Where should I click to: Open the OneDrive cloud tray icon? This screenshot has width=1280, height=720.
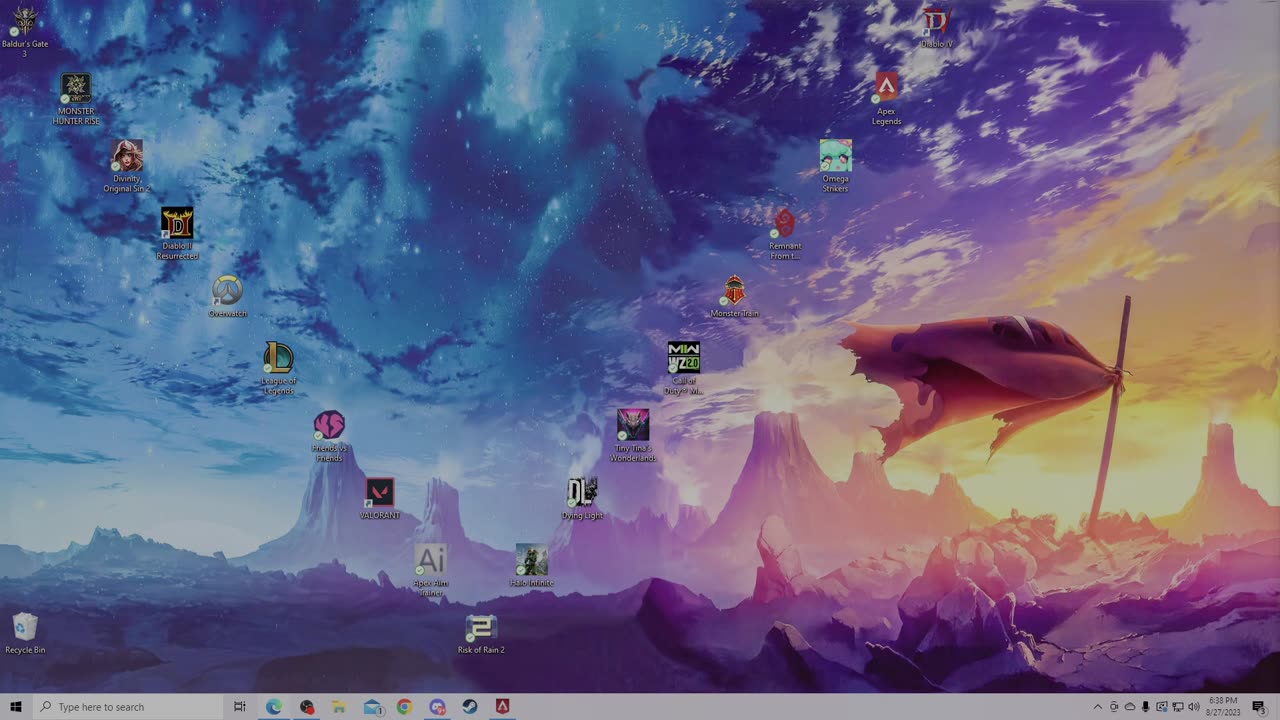(x=1130, y=707)
